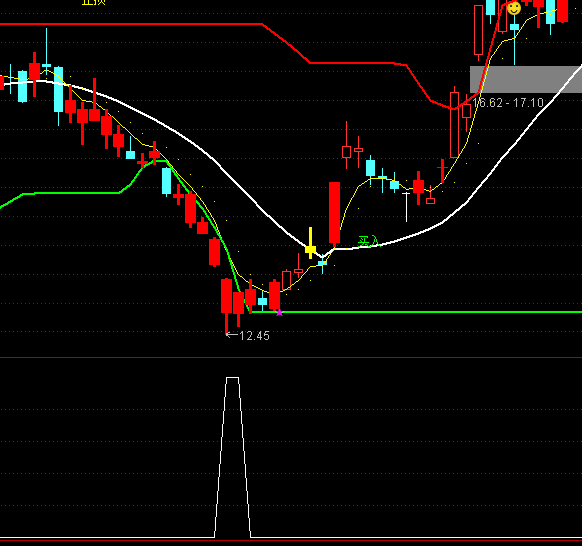
Task: Select the 16.62 - 17.10 price range text
Action: pyautogui.click(x=508, y=103)
